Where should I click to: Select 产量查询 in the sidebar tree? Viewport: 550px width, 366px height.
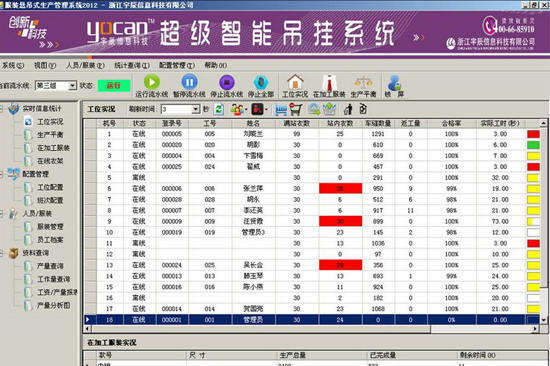50,266
